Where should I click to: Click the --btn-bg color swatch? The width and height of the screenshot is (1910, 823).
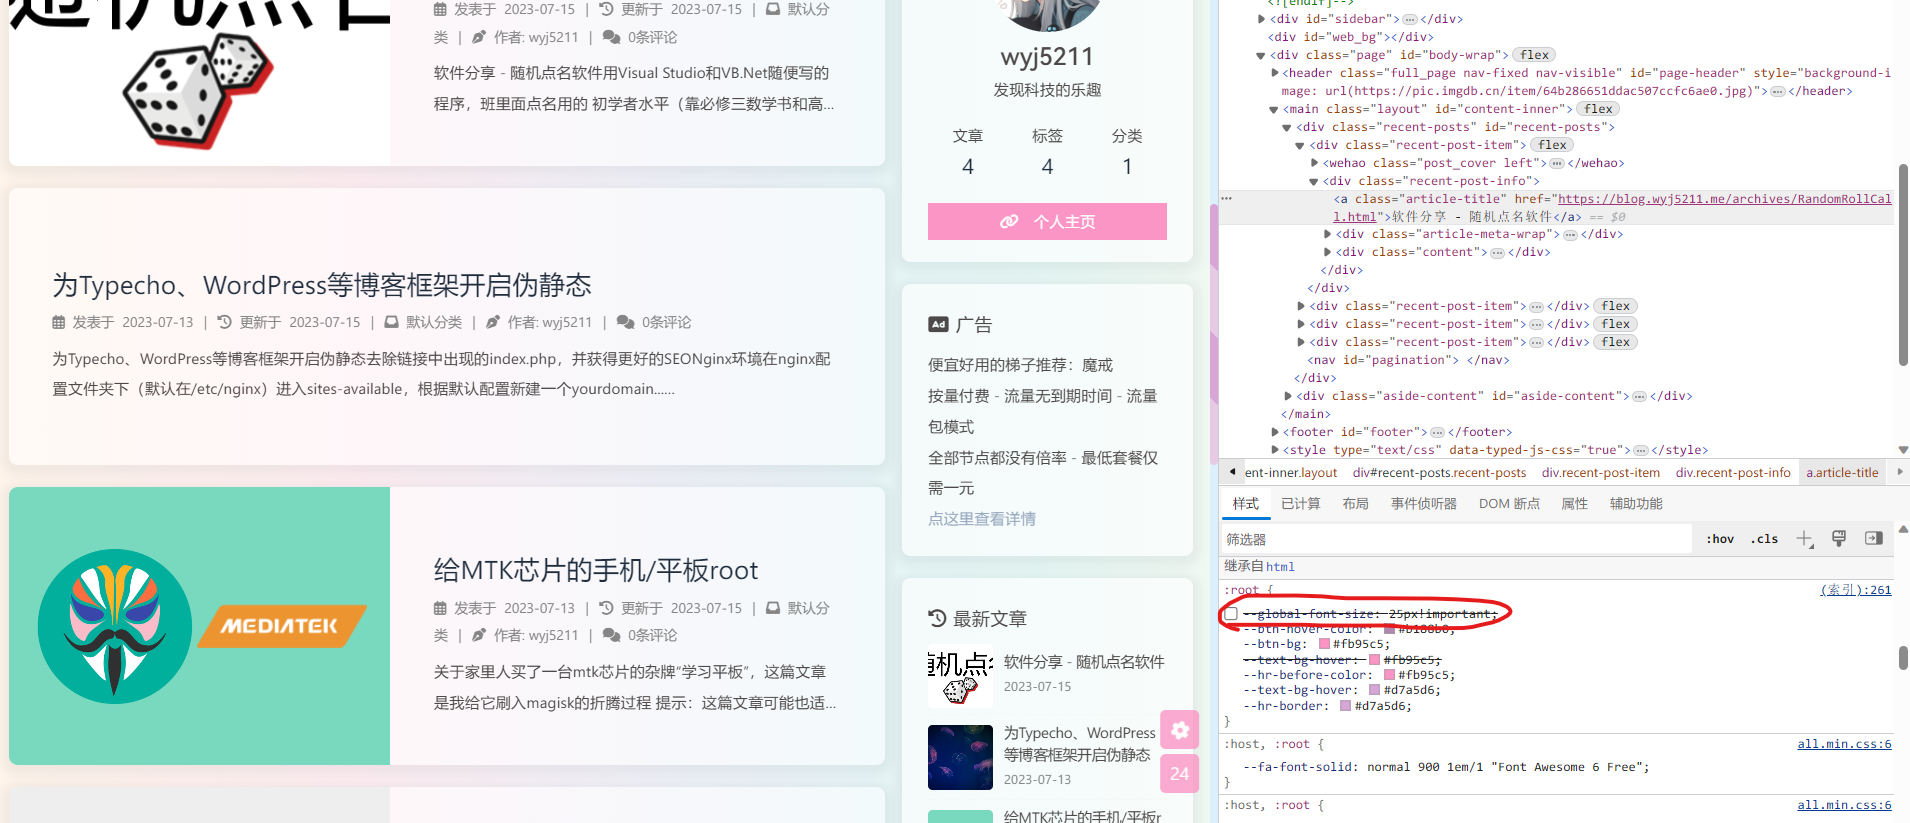(1324, 644)
